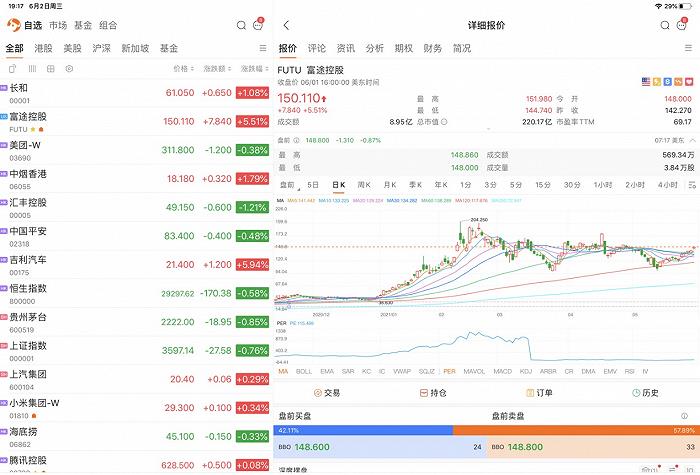Switch watchlist to column view icon
The width and height of the screenshot is (700, 475).
32,69
